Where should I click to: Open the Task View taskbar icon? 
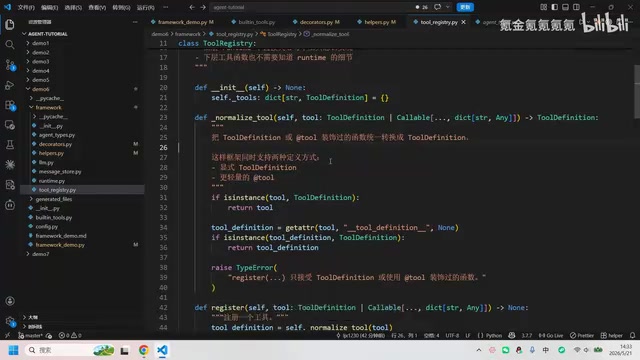pyautogui.click(x=124, y=350)
